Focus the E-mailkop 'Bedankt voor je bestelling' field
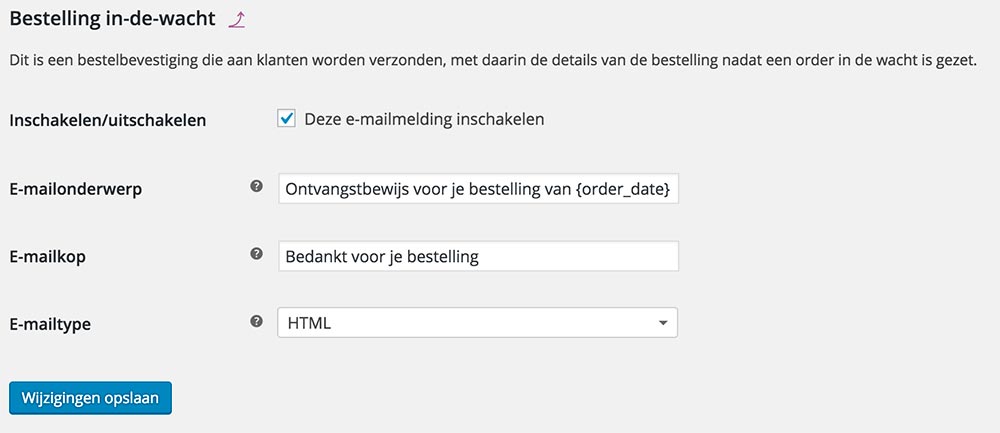 [478, 256]
